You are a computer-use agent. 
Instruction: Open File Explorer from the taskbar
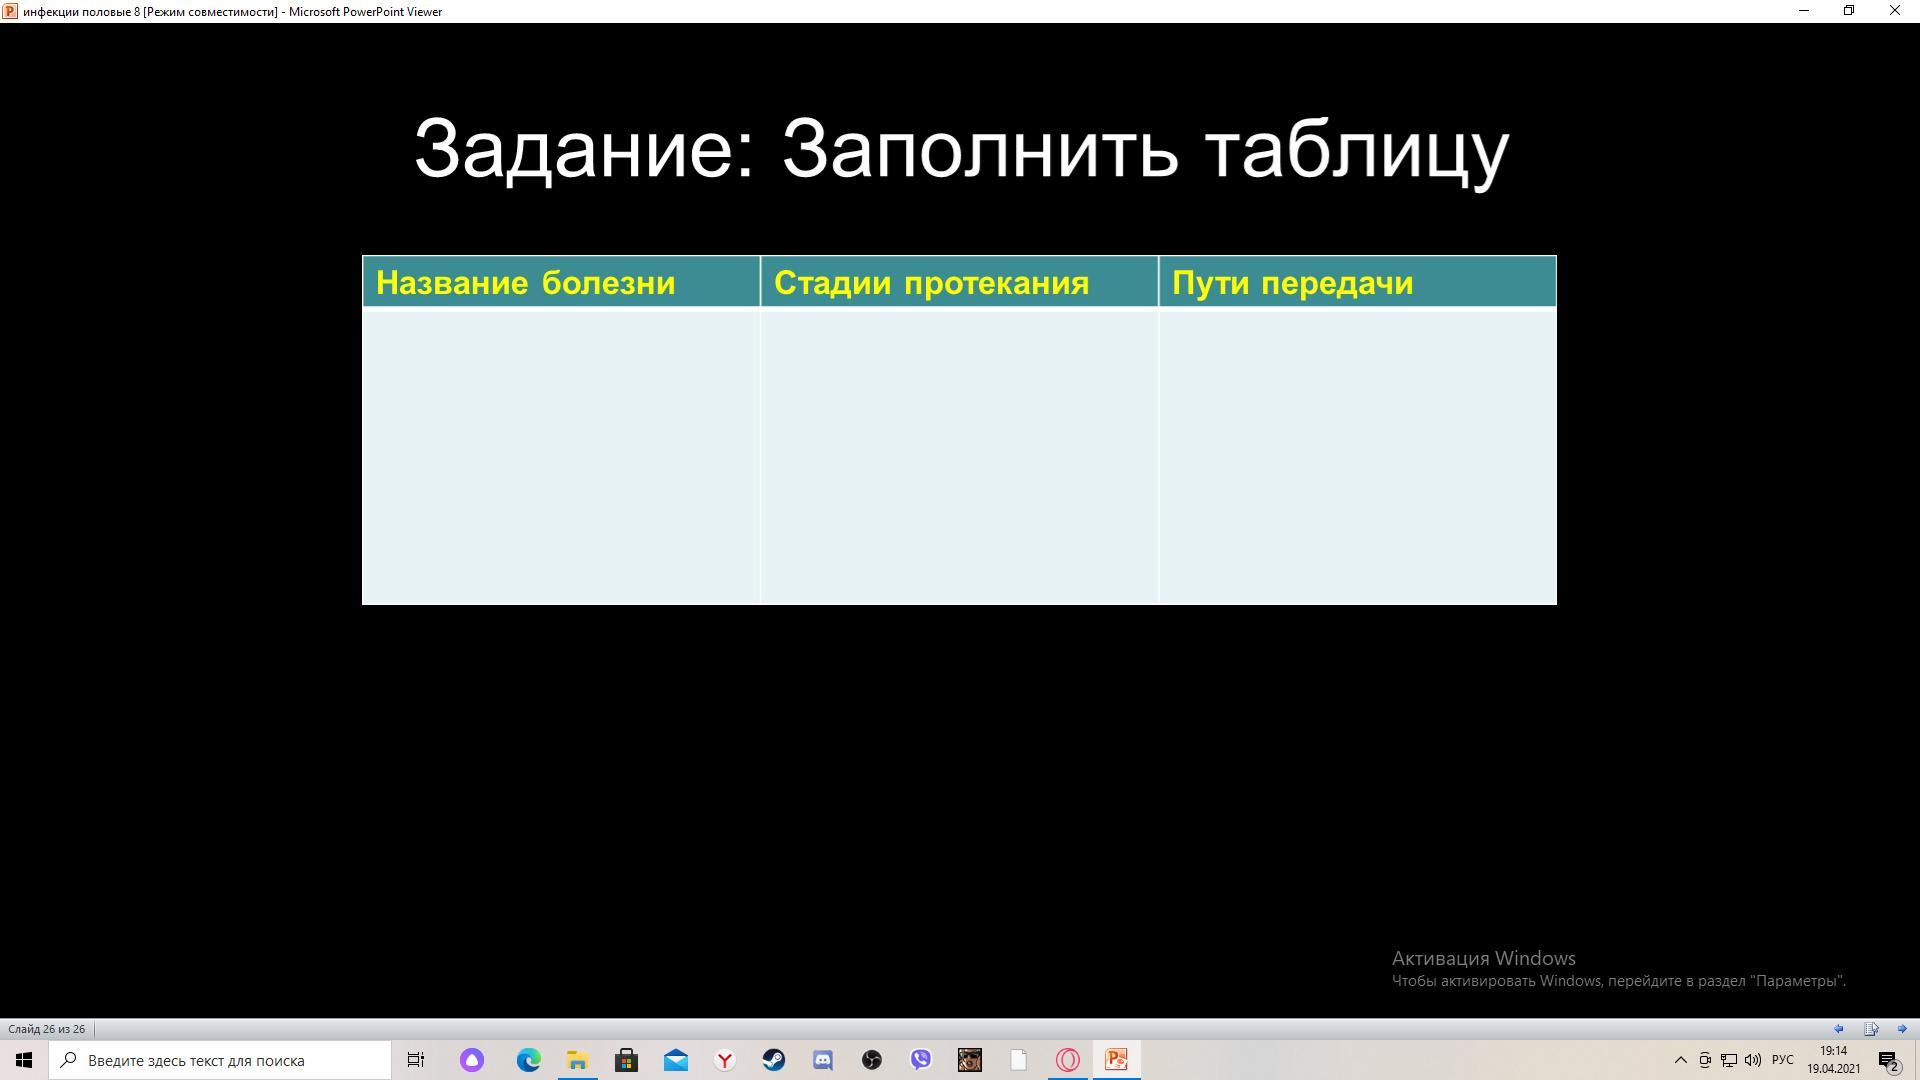coord(577,1060)
